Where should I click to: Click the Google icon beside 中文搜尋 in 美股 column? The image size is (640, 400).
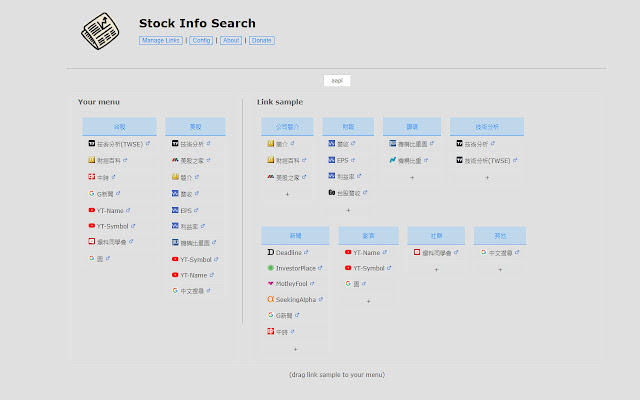point(175,290)
